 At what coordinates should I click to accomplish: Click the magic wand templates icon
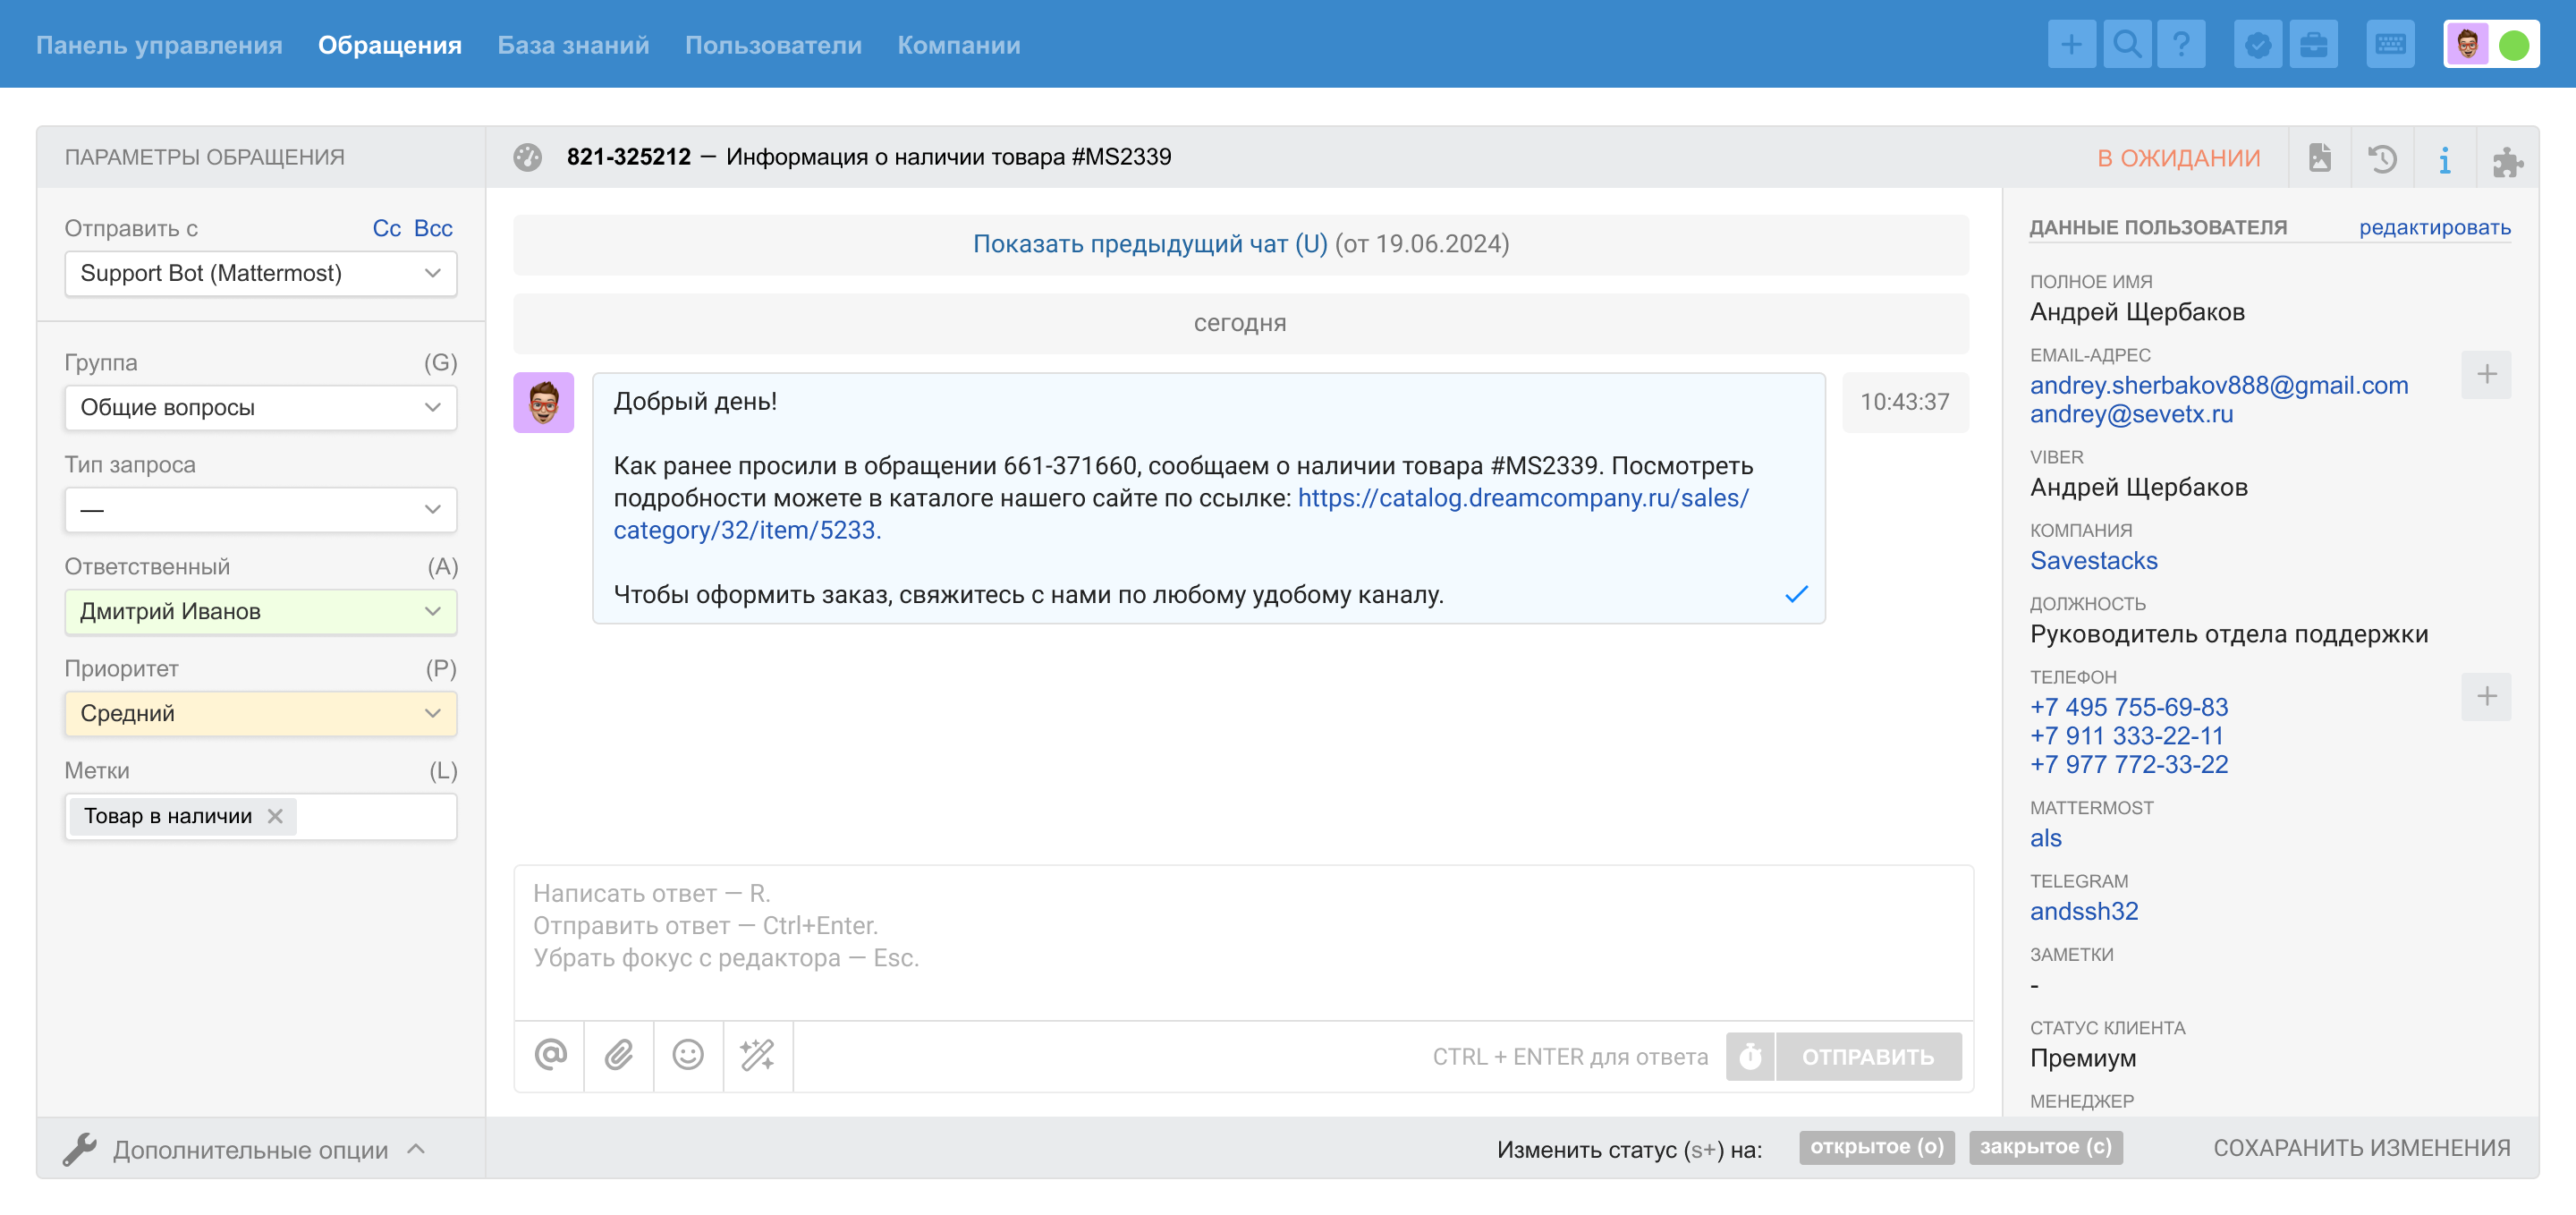click(x=757, y=1055)
